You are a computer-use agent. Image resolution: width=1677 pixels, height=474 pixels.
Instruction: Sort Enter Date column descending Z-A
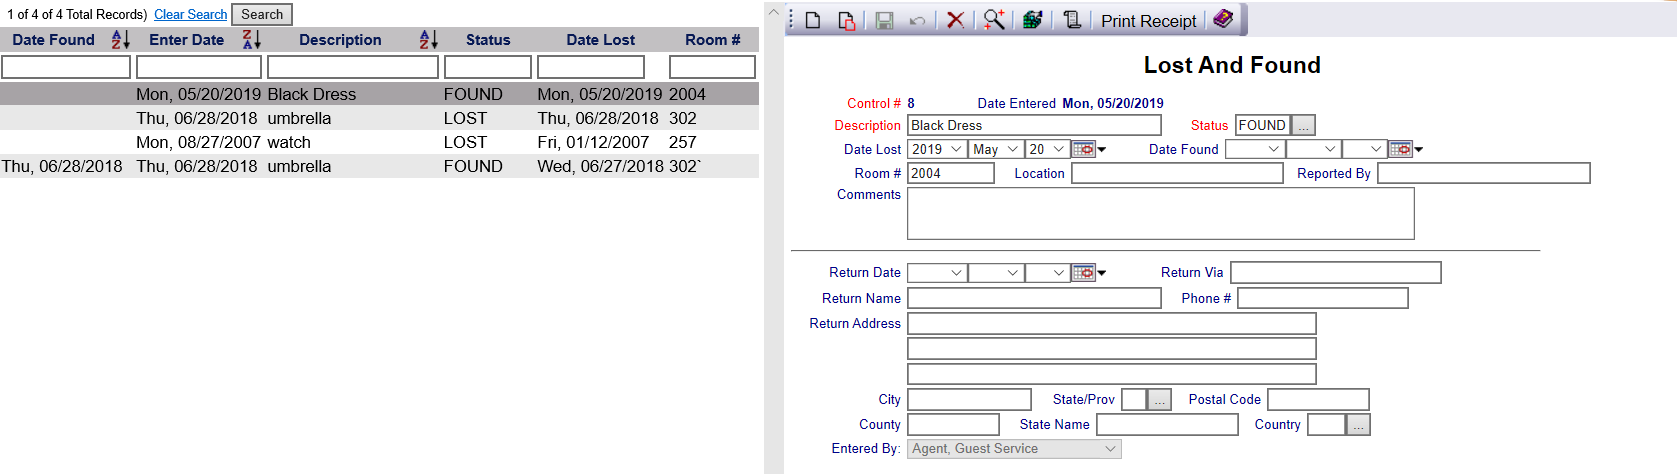tap(252, 40)
